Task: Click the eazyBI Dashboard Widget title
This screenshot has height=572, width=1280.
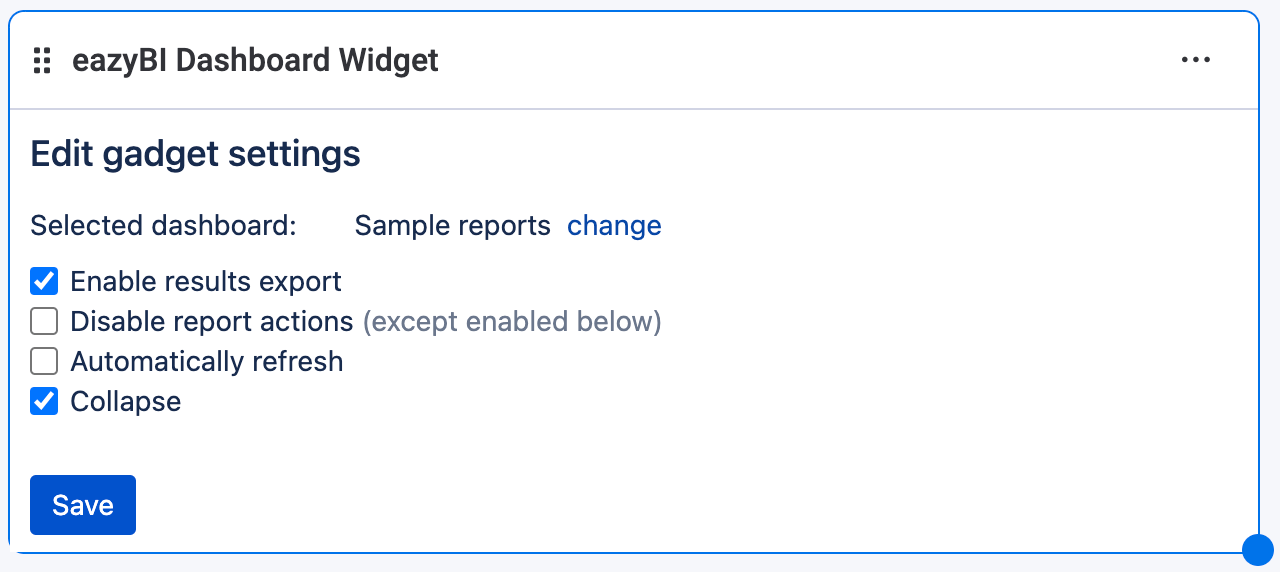Action: pos(255,61)
